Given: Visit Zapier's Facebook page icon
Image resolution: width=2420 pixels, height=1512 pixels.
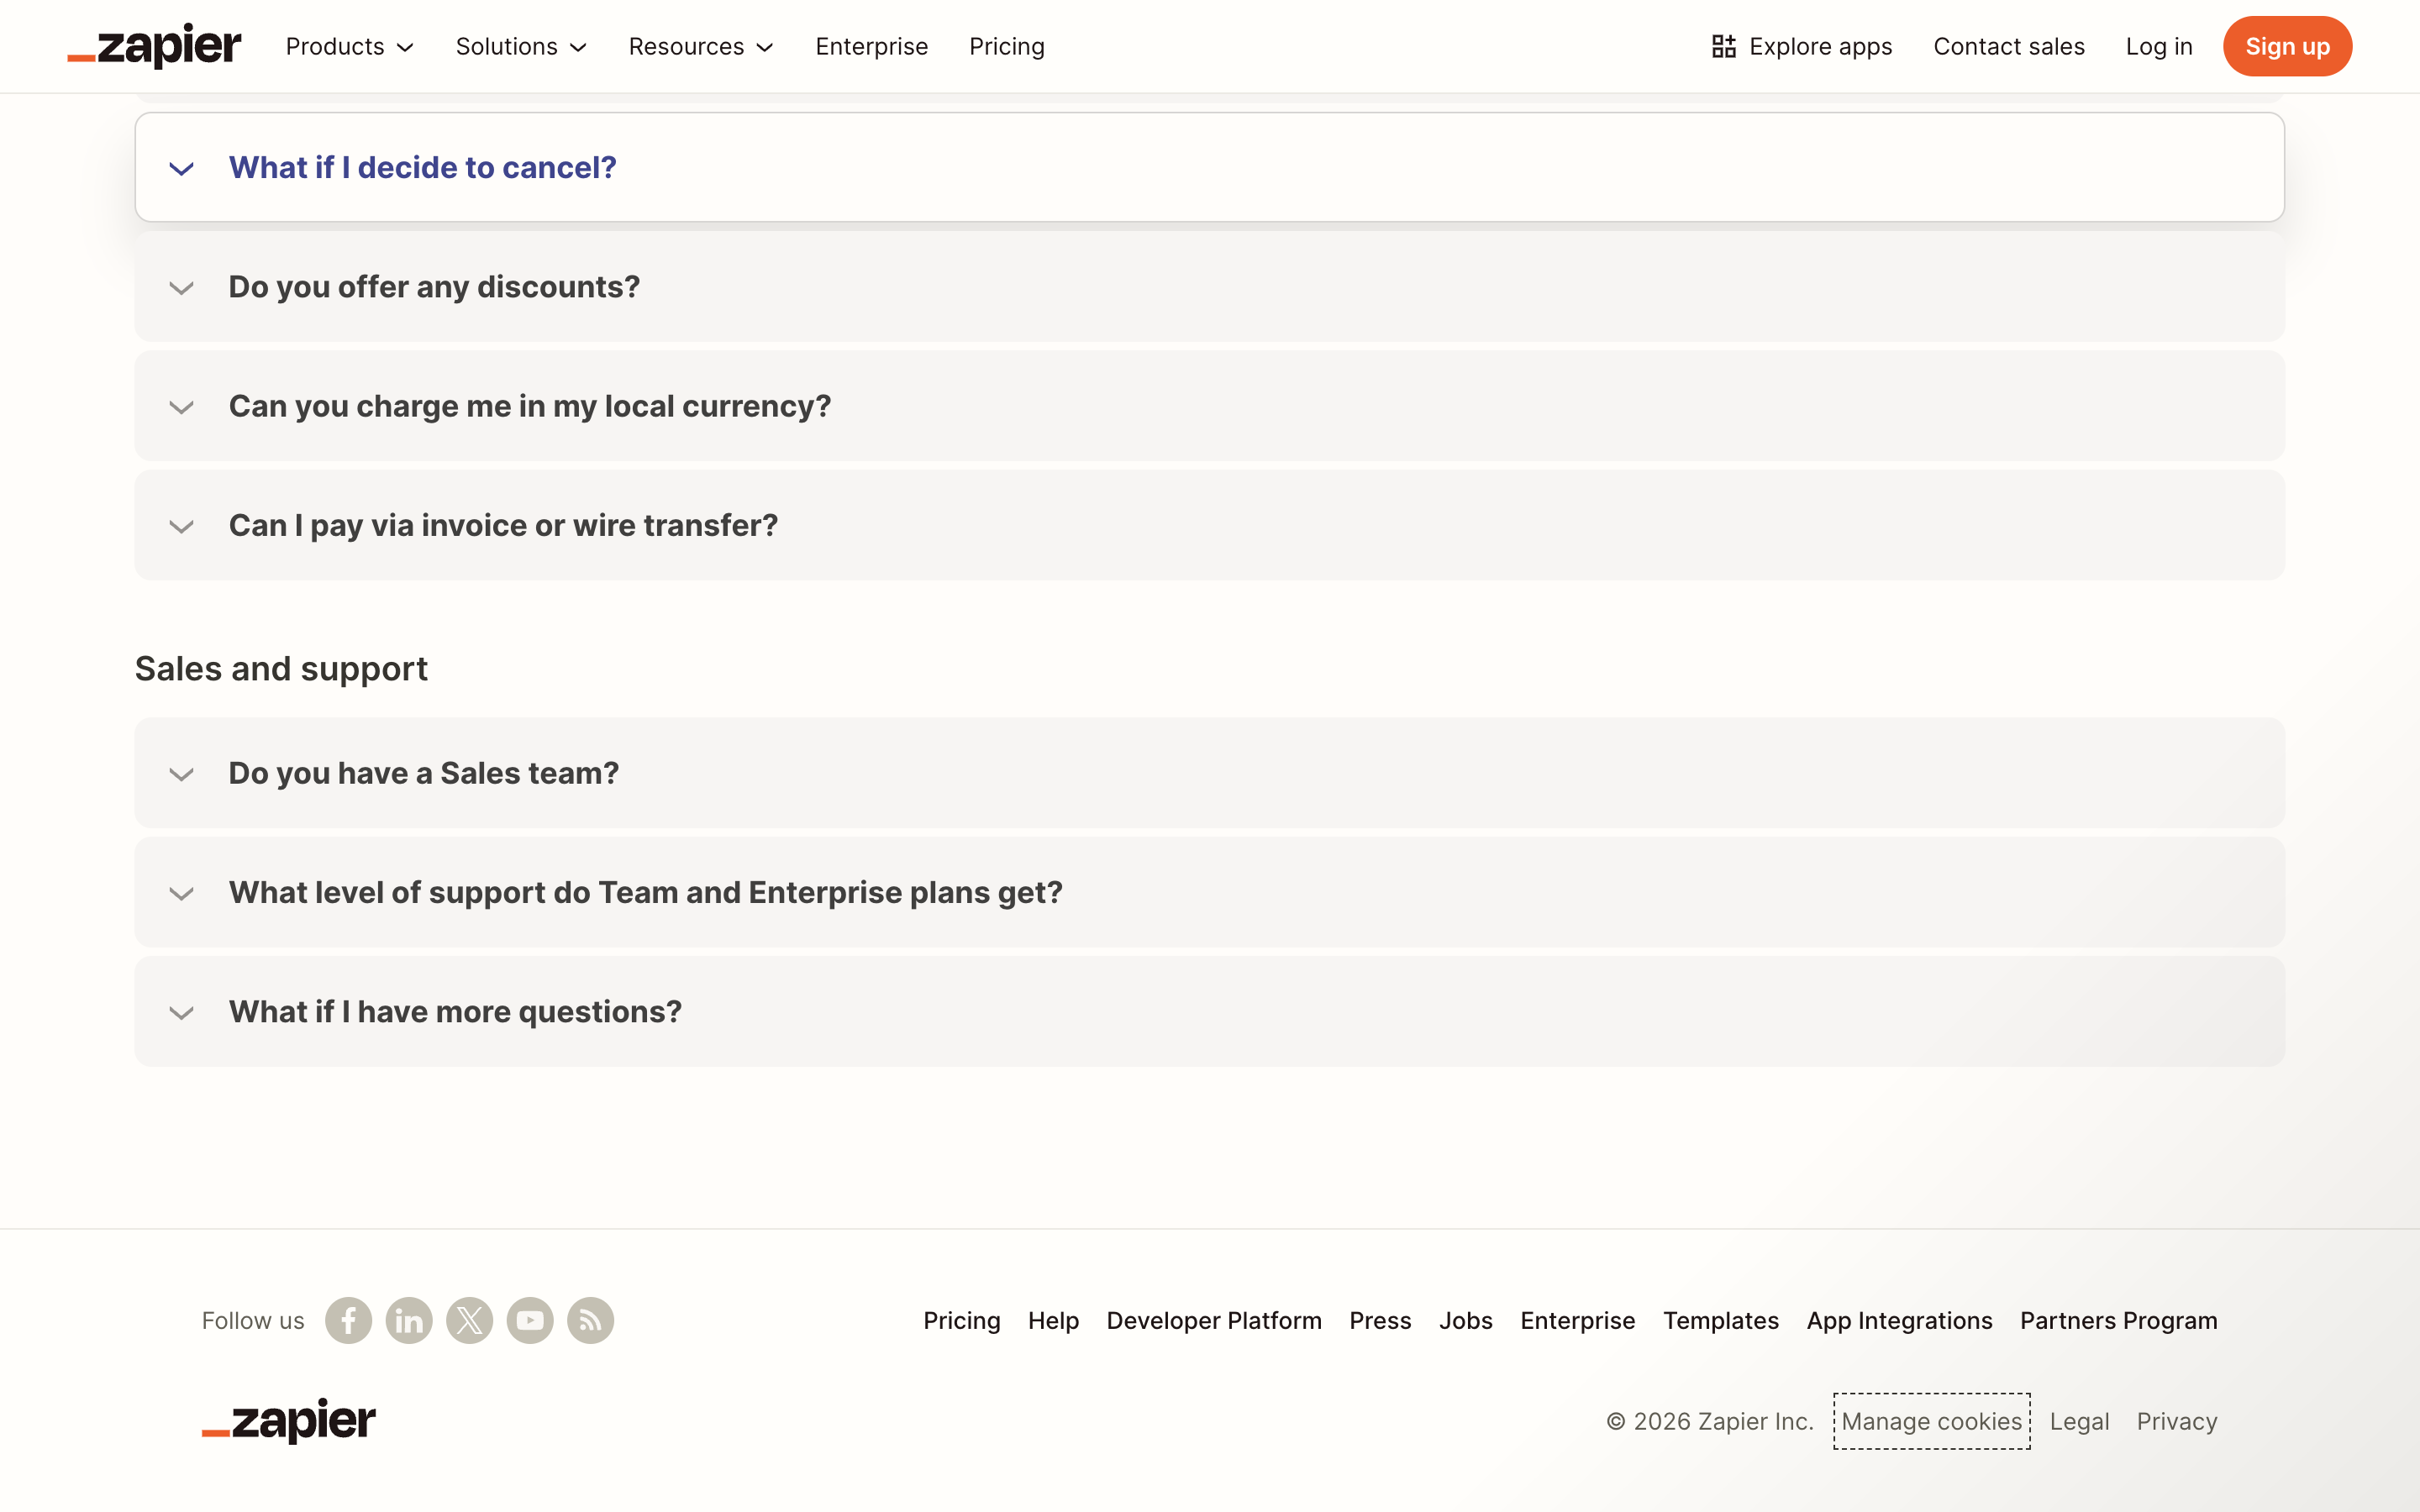Looking at the screenshot, I should [348, 1320].
